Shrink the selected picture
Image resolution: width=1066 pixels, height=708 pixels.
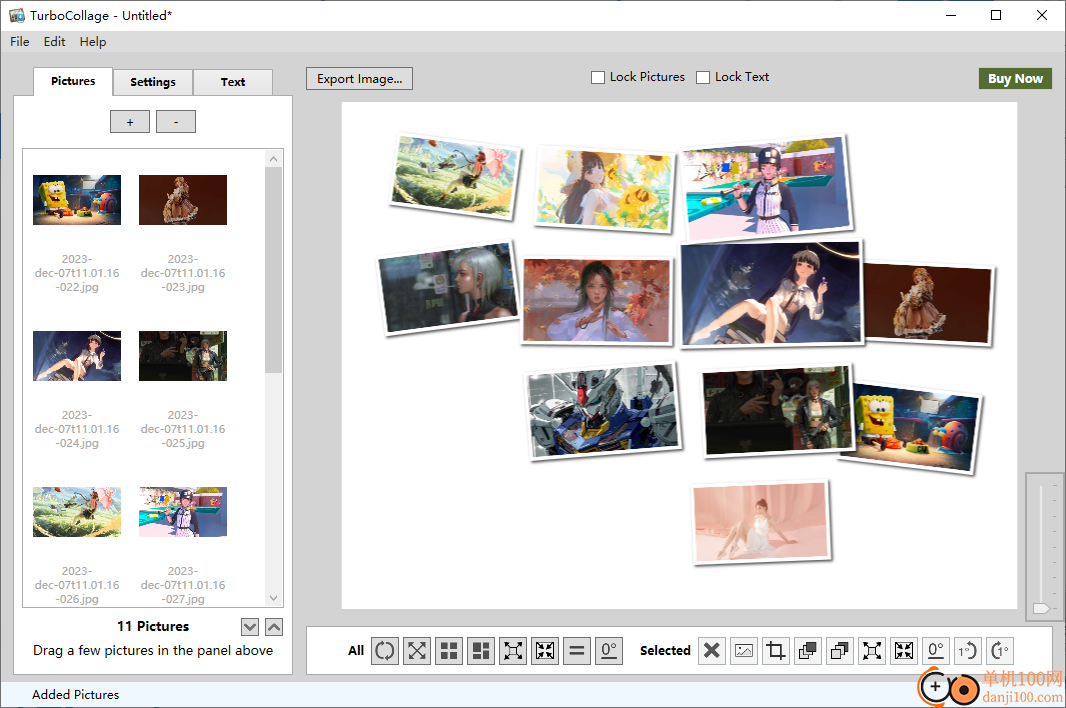pyautogui.click(x=904, y=651)
